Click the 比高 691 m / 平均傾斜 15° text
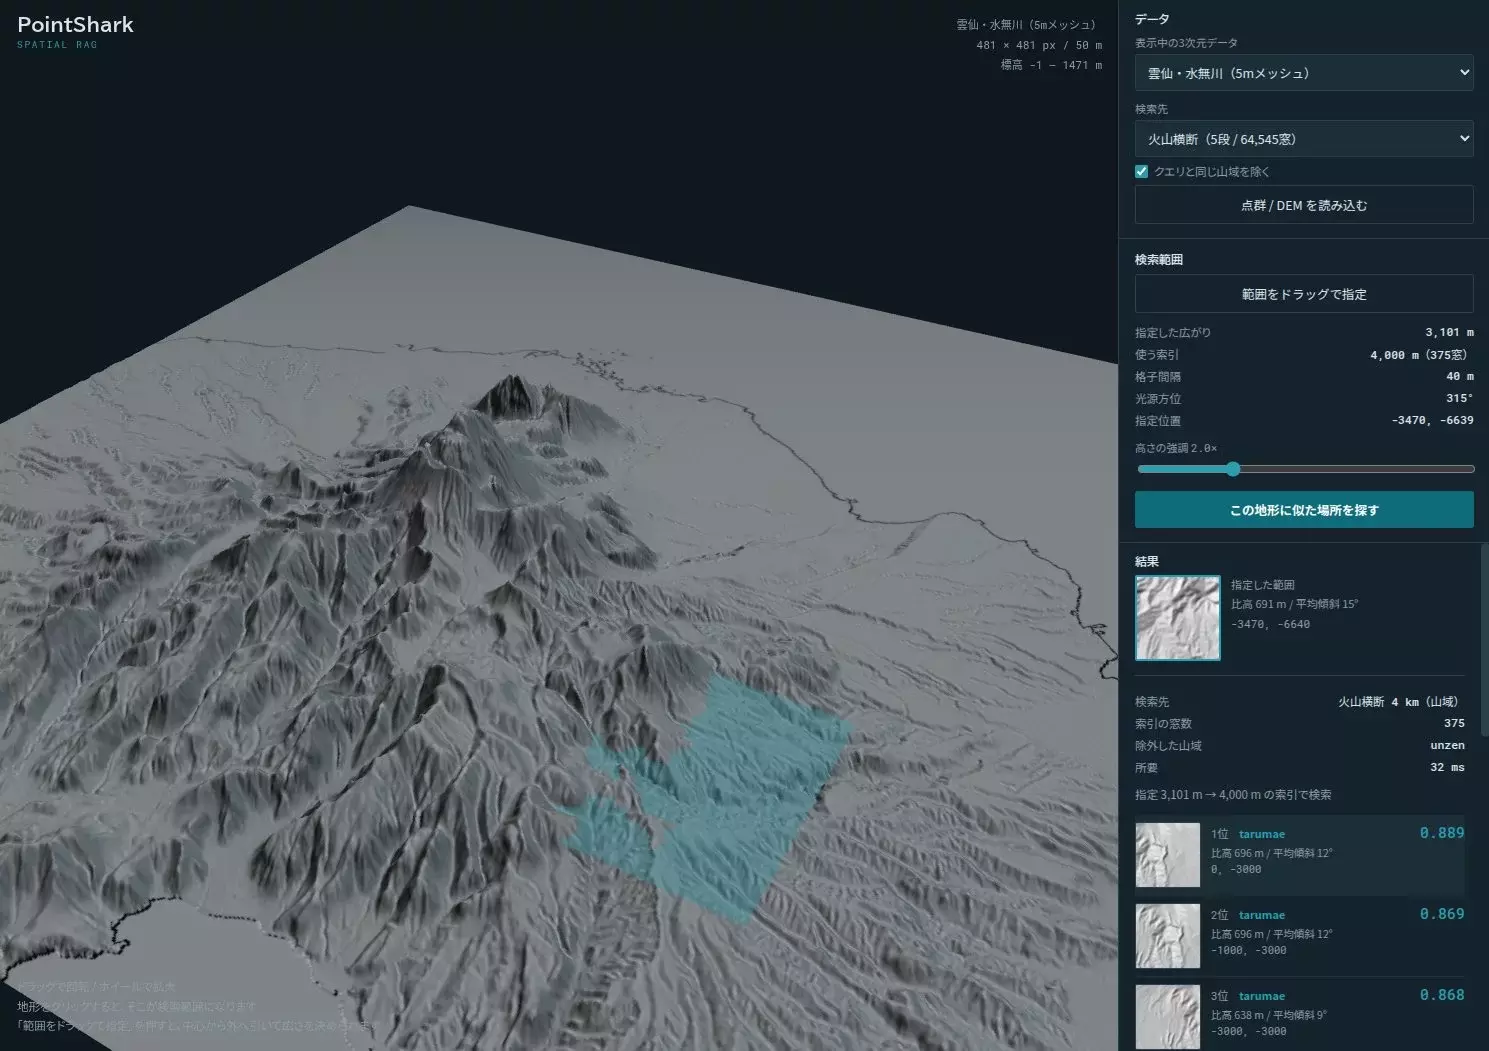Viewport: 1489px width, 1051px height. pyautogui.click(x=1294, y=604)
